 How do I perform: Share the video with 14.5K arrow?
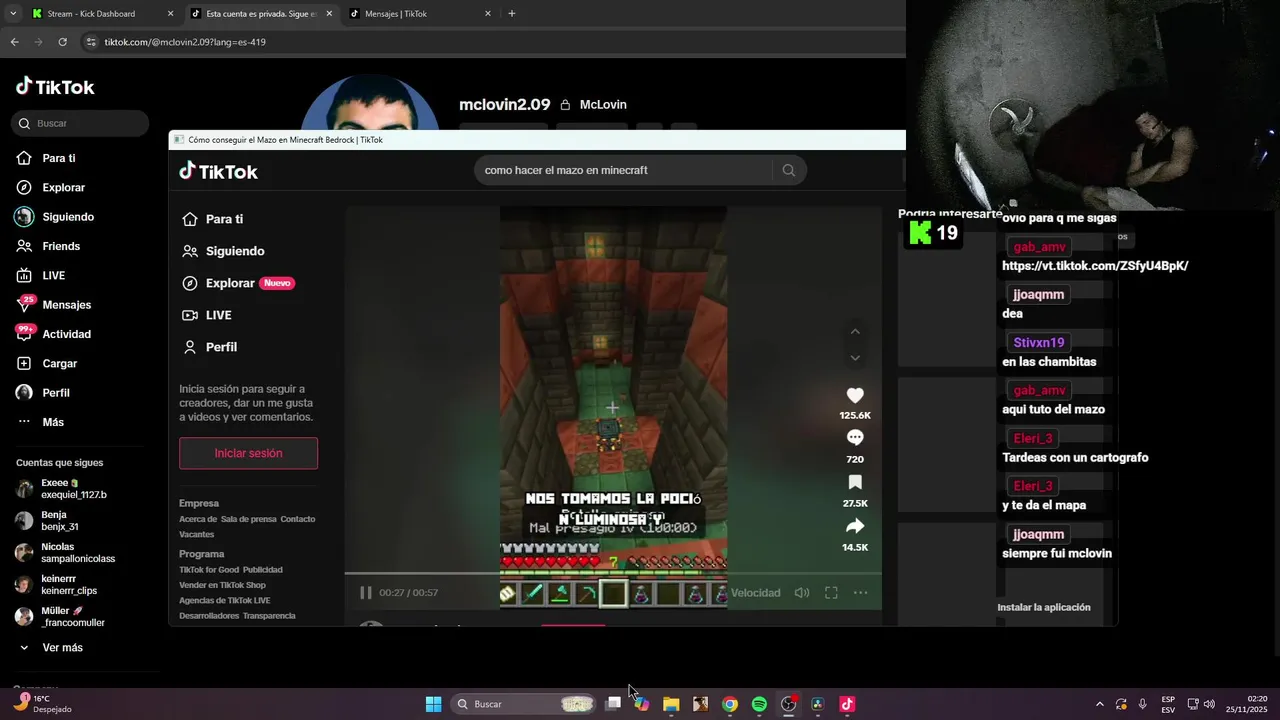pos(855,526)
